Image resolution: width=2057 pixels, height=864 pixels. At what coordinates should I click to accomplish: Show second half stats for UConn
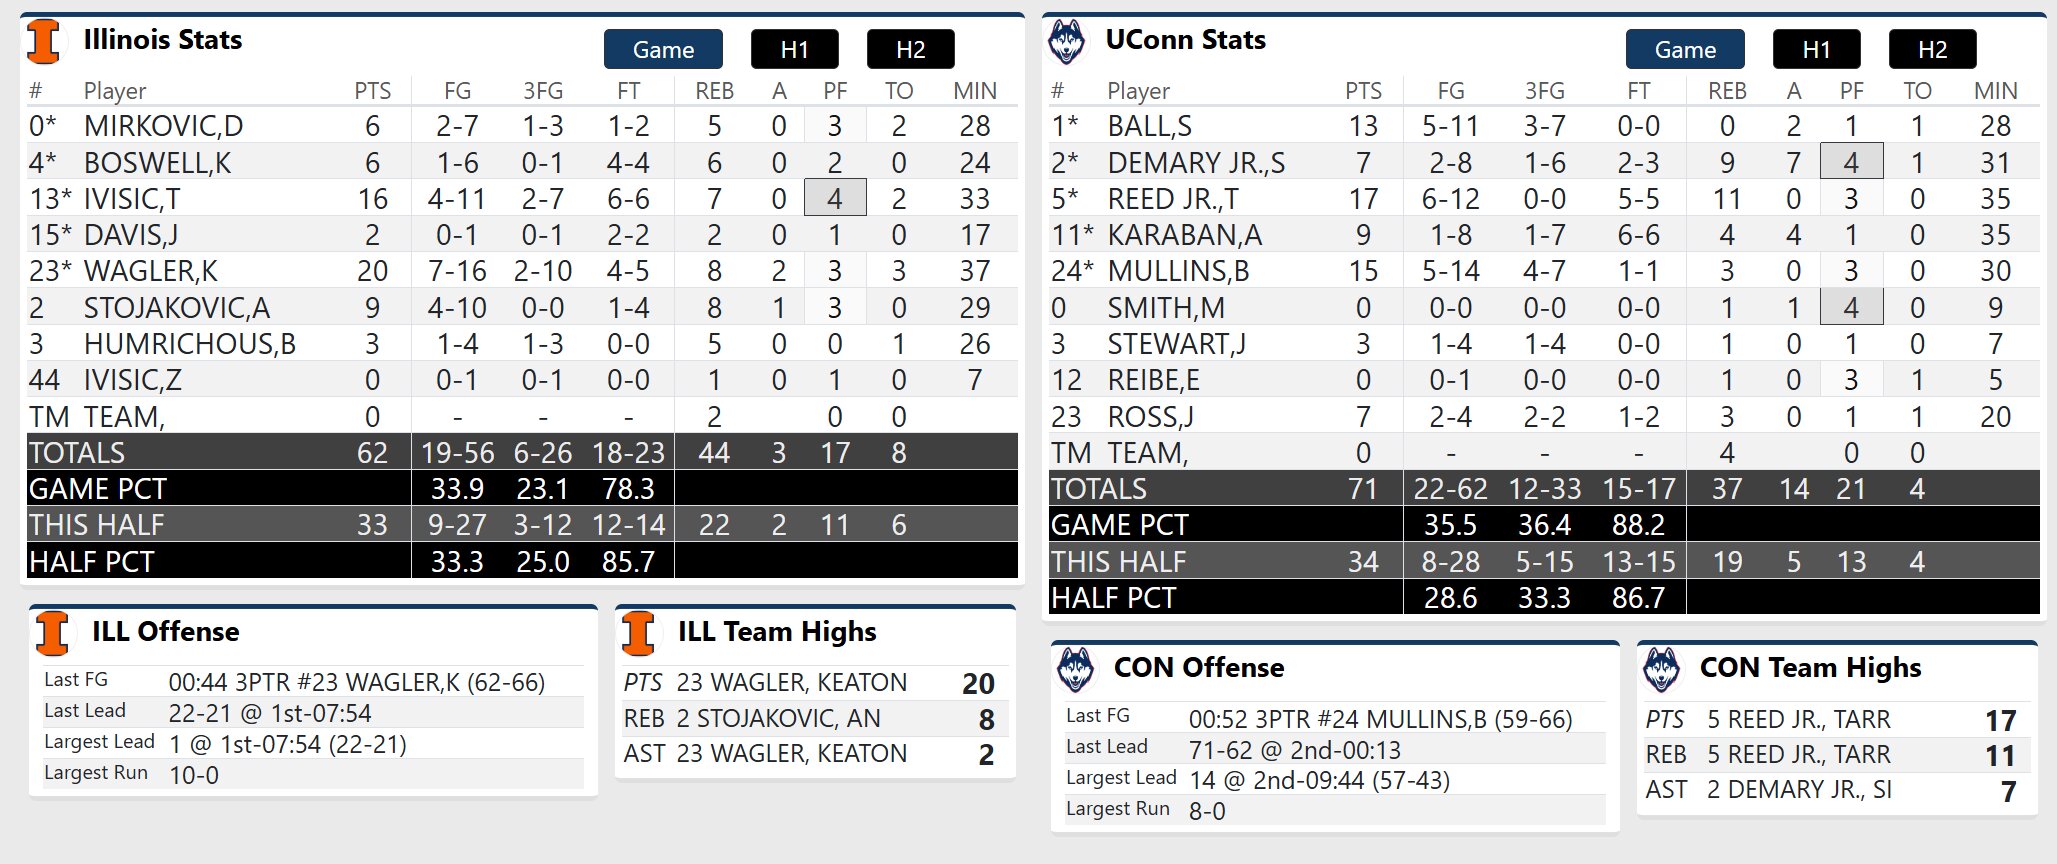pyautogui.click(x=1932, y=50)
